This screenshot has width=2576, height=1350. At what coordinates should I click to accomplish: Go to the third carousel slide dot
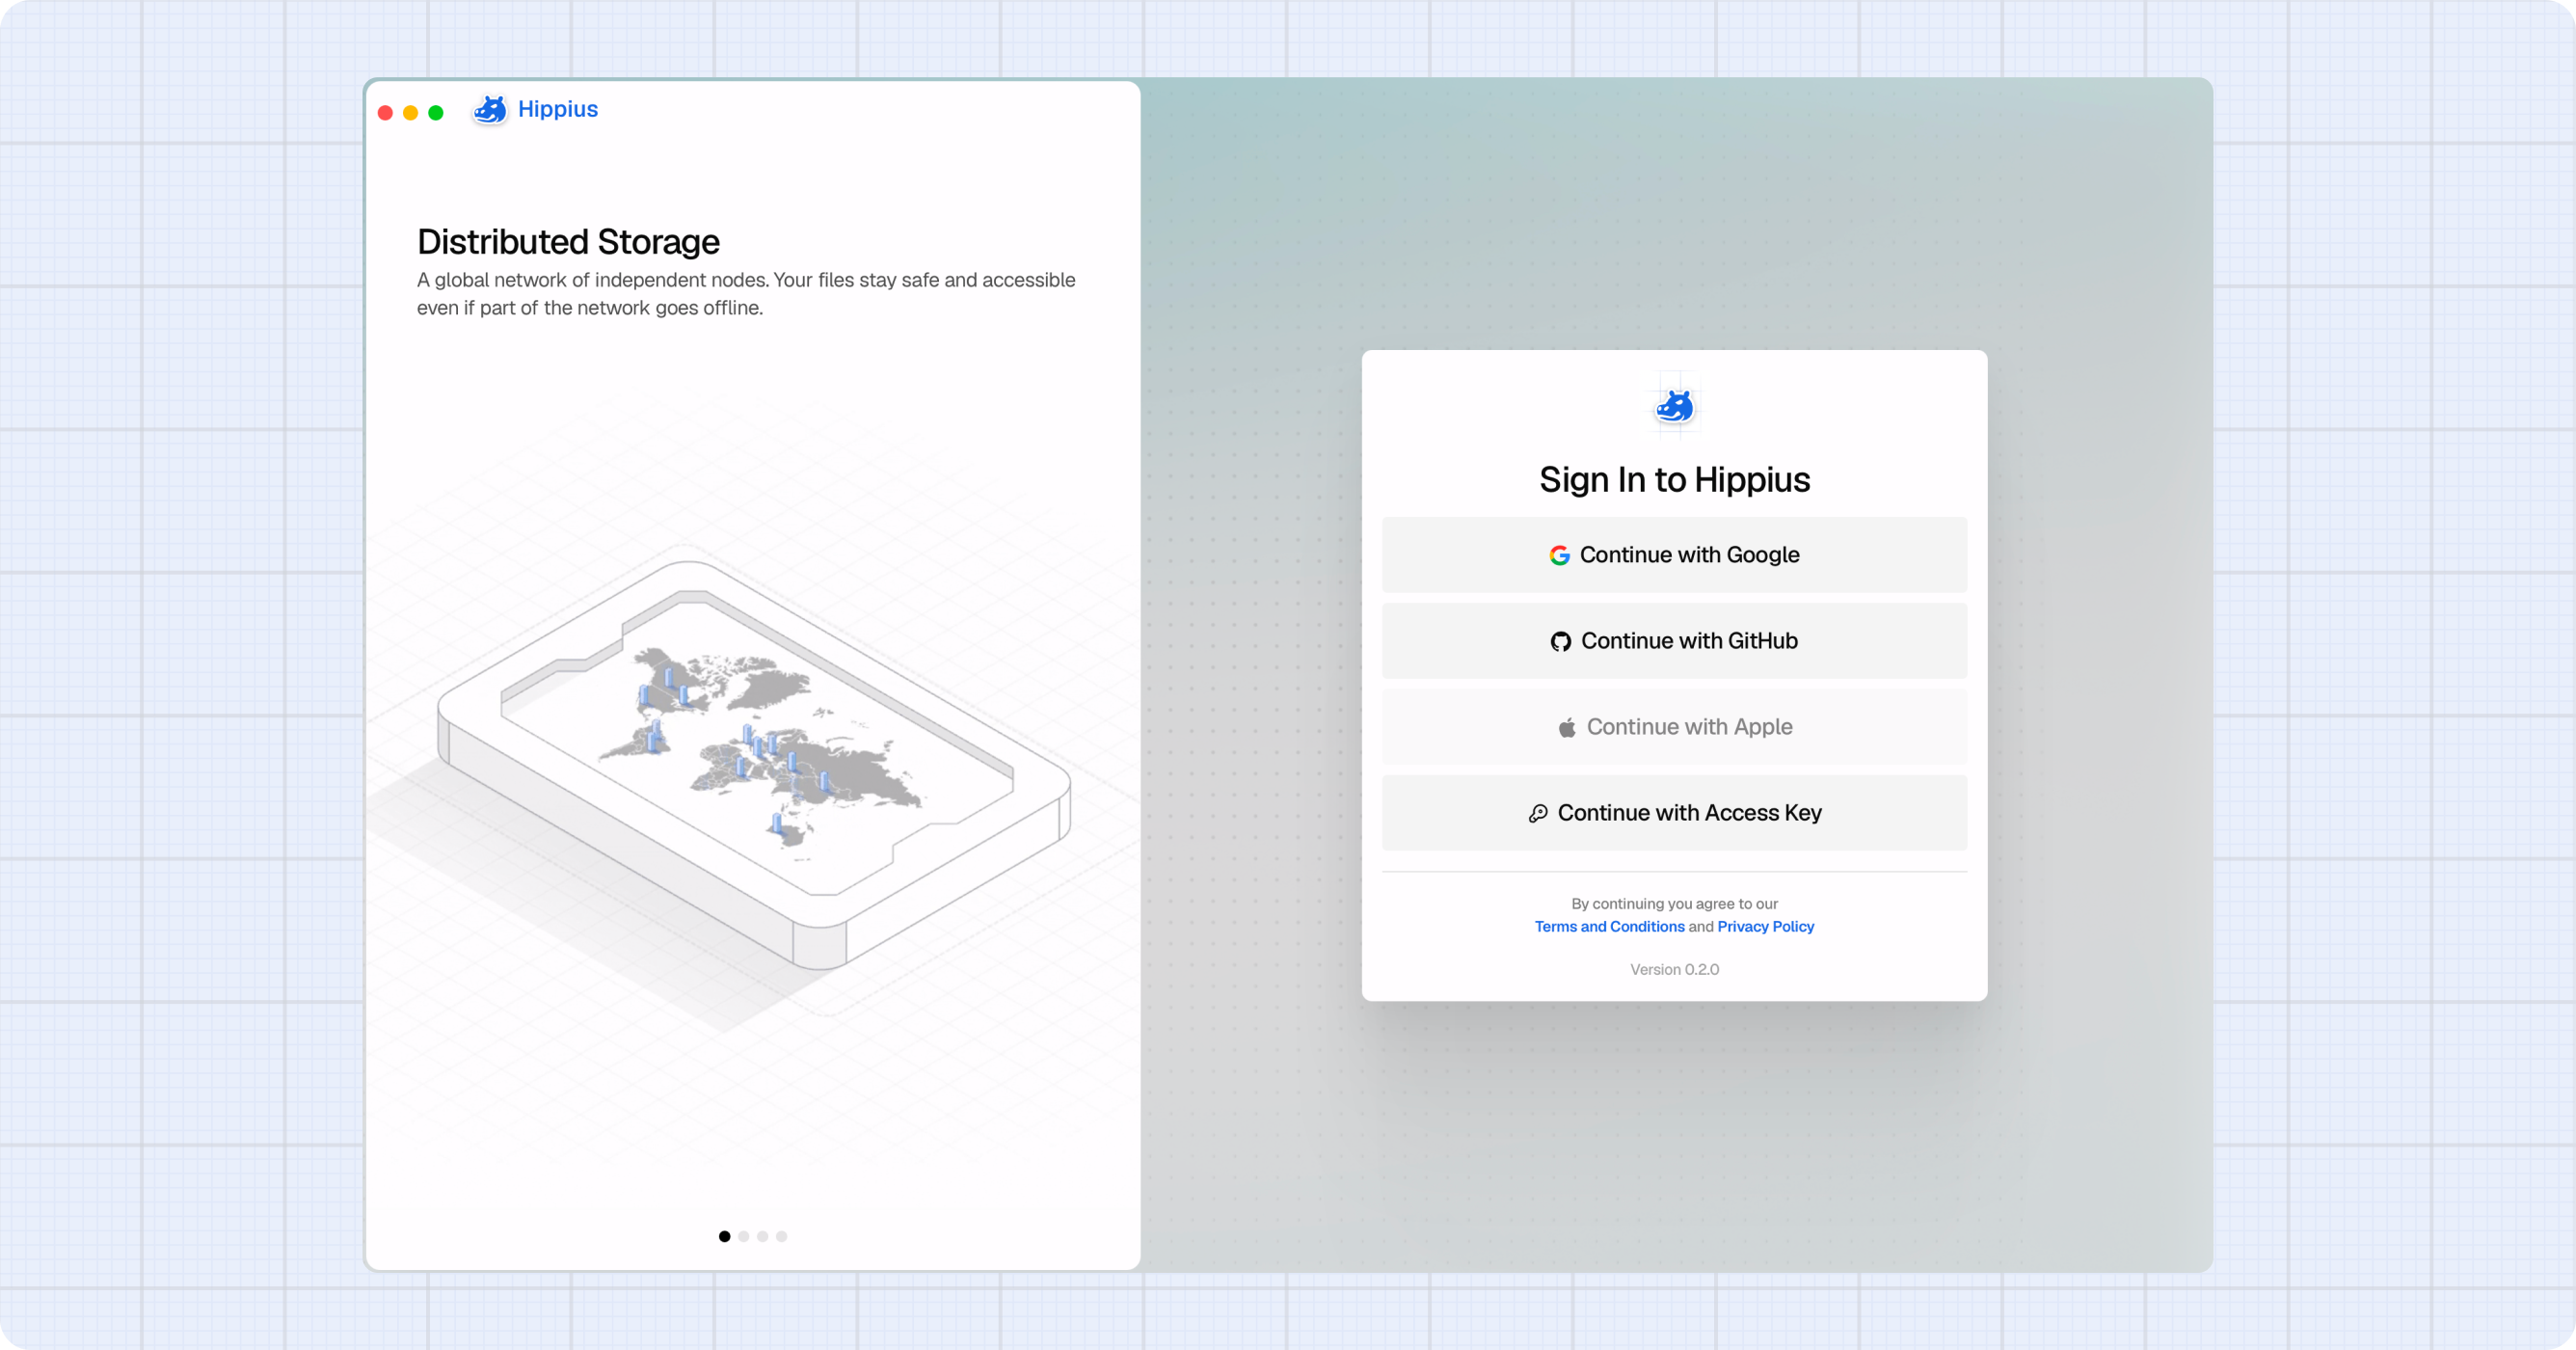coord(762,1237)
